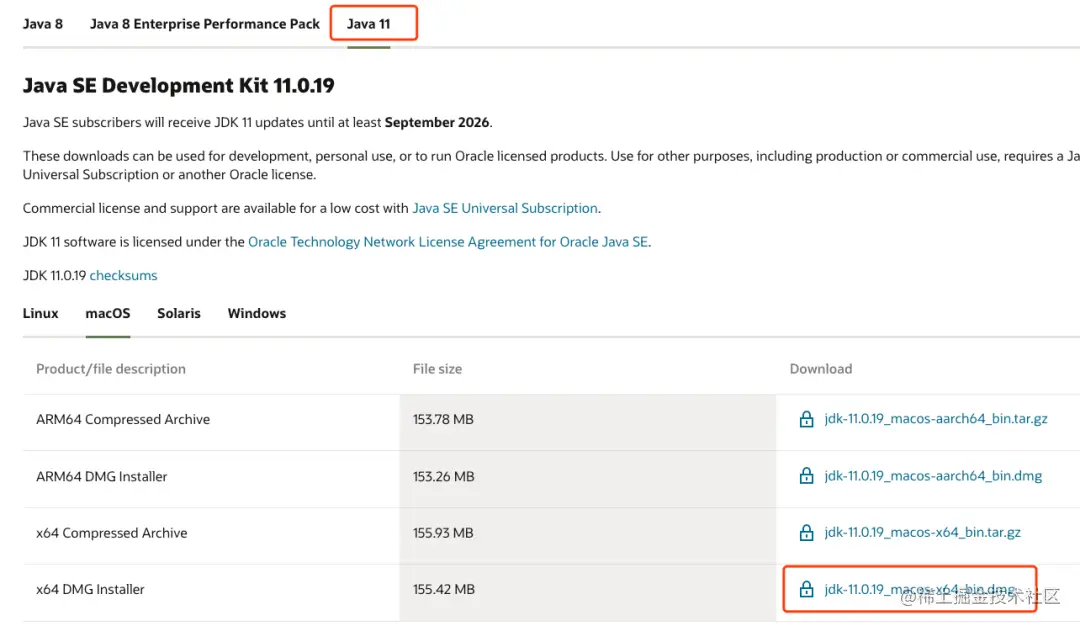Select the macOS platform tab

coord(108,313)
